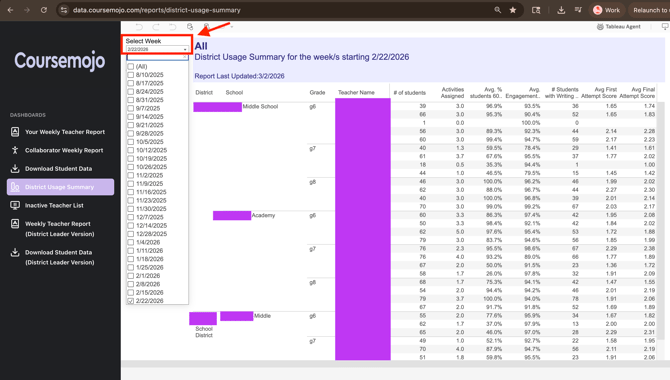Screen dimensions: 670x380
Task: Click the 35.3% table cell
Action: [494, 165]
